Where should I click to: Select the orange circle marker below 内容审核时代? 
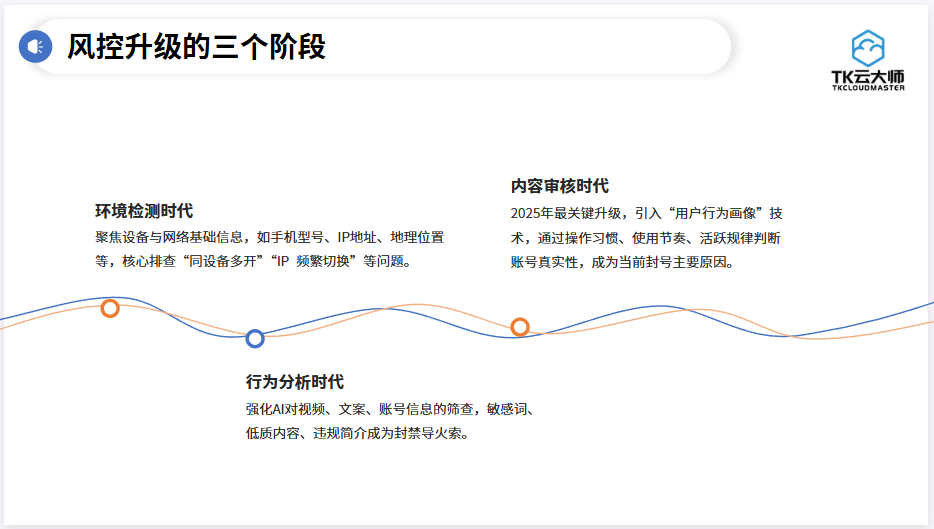click(520, 327)
